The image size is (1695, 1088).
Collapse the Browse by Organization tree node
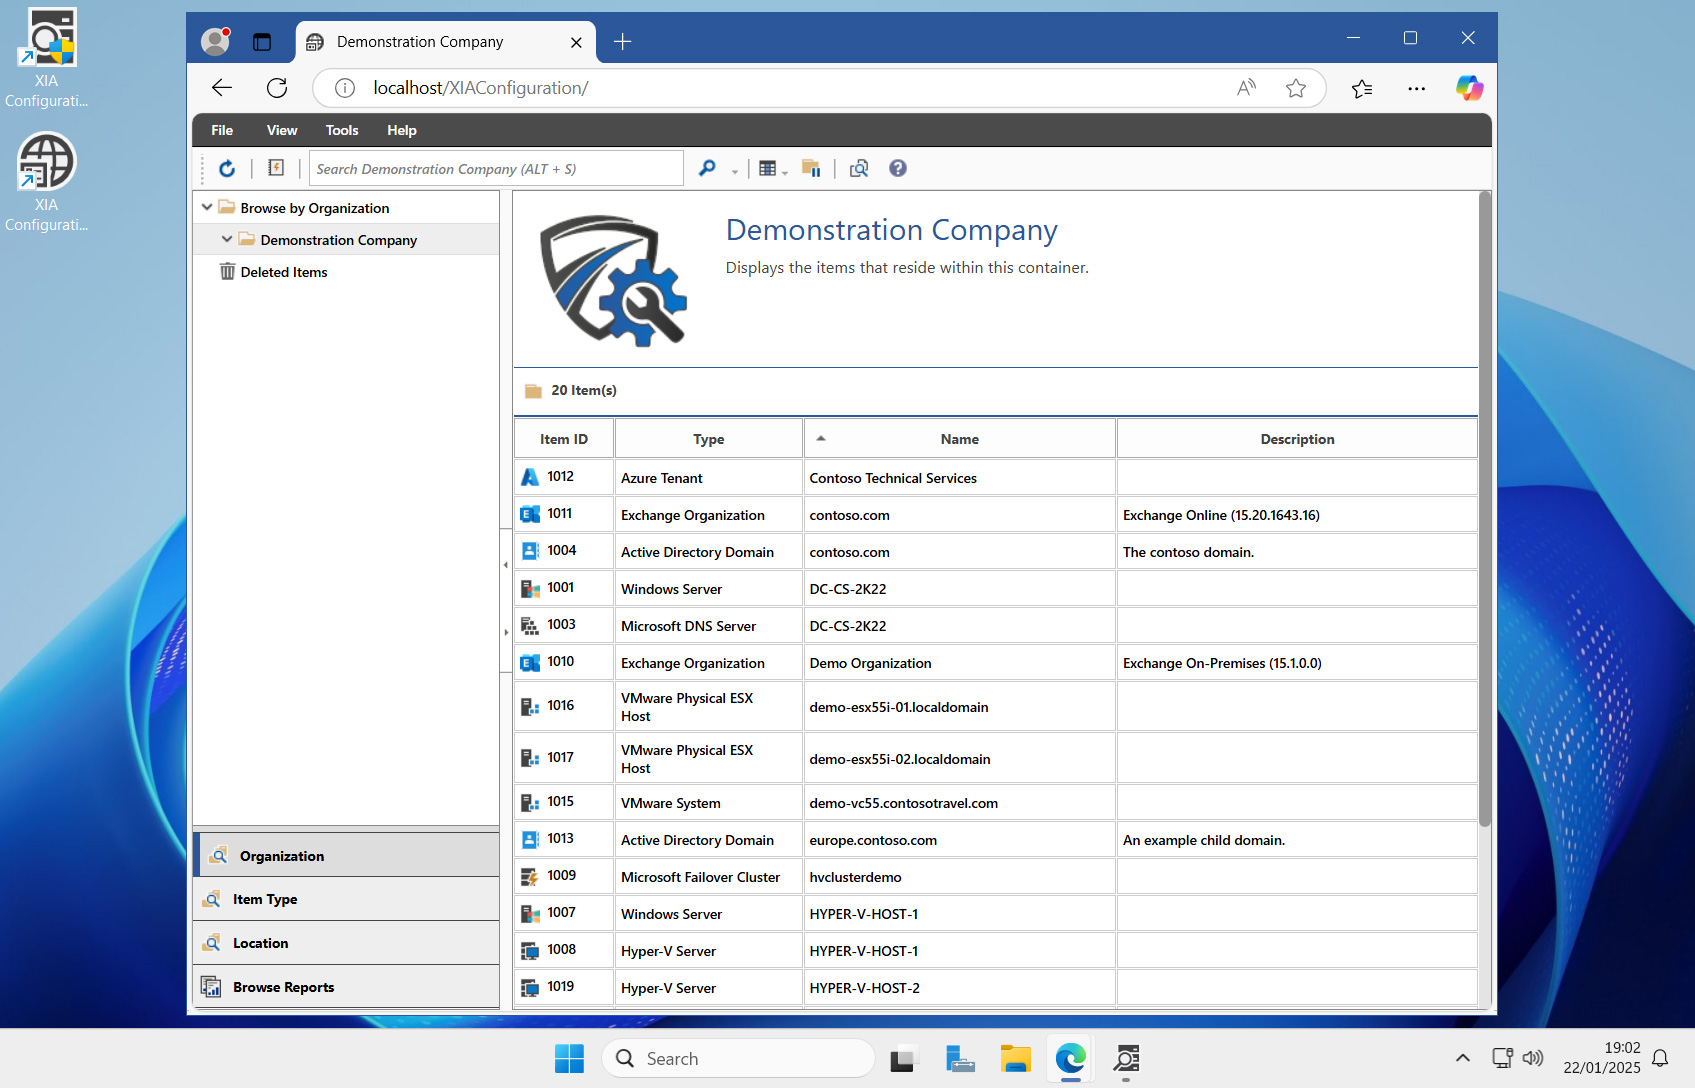[207, 208]
